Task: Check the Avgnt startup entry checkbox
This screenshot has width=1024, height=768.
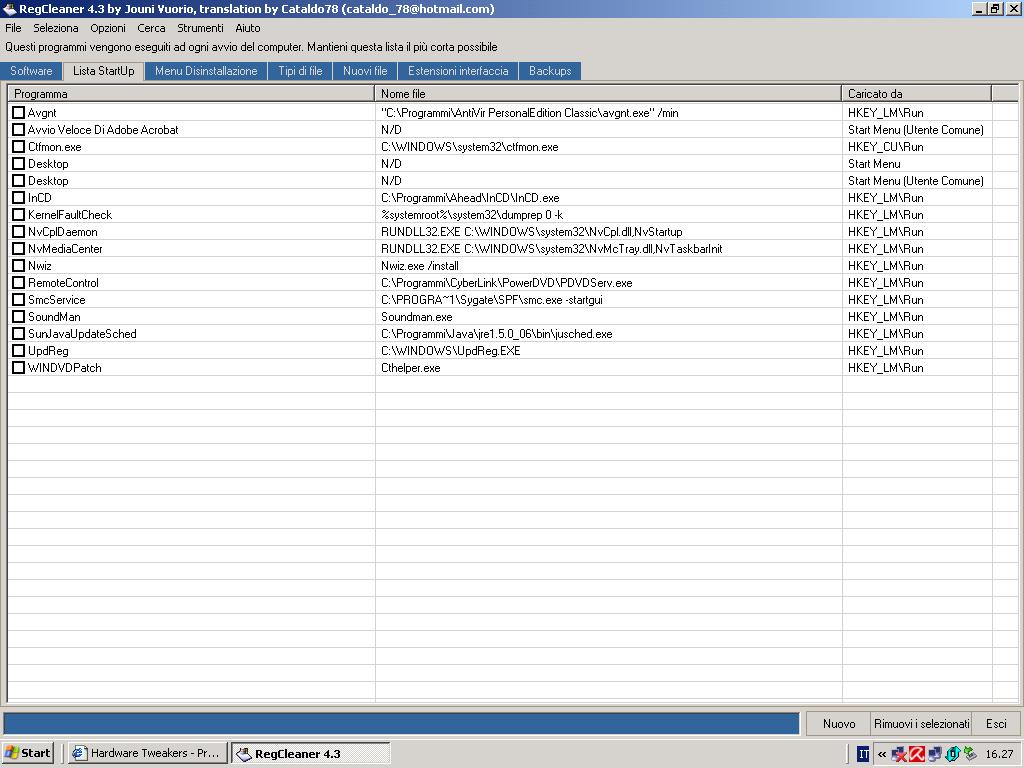Action: (x=18, y=112)
